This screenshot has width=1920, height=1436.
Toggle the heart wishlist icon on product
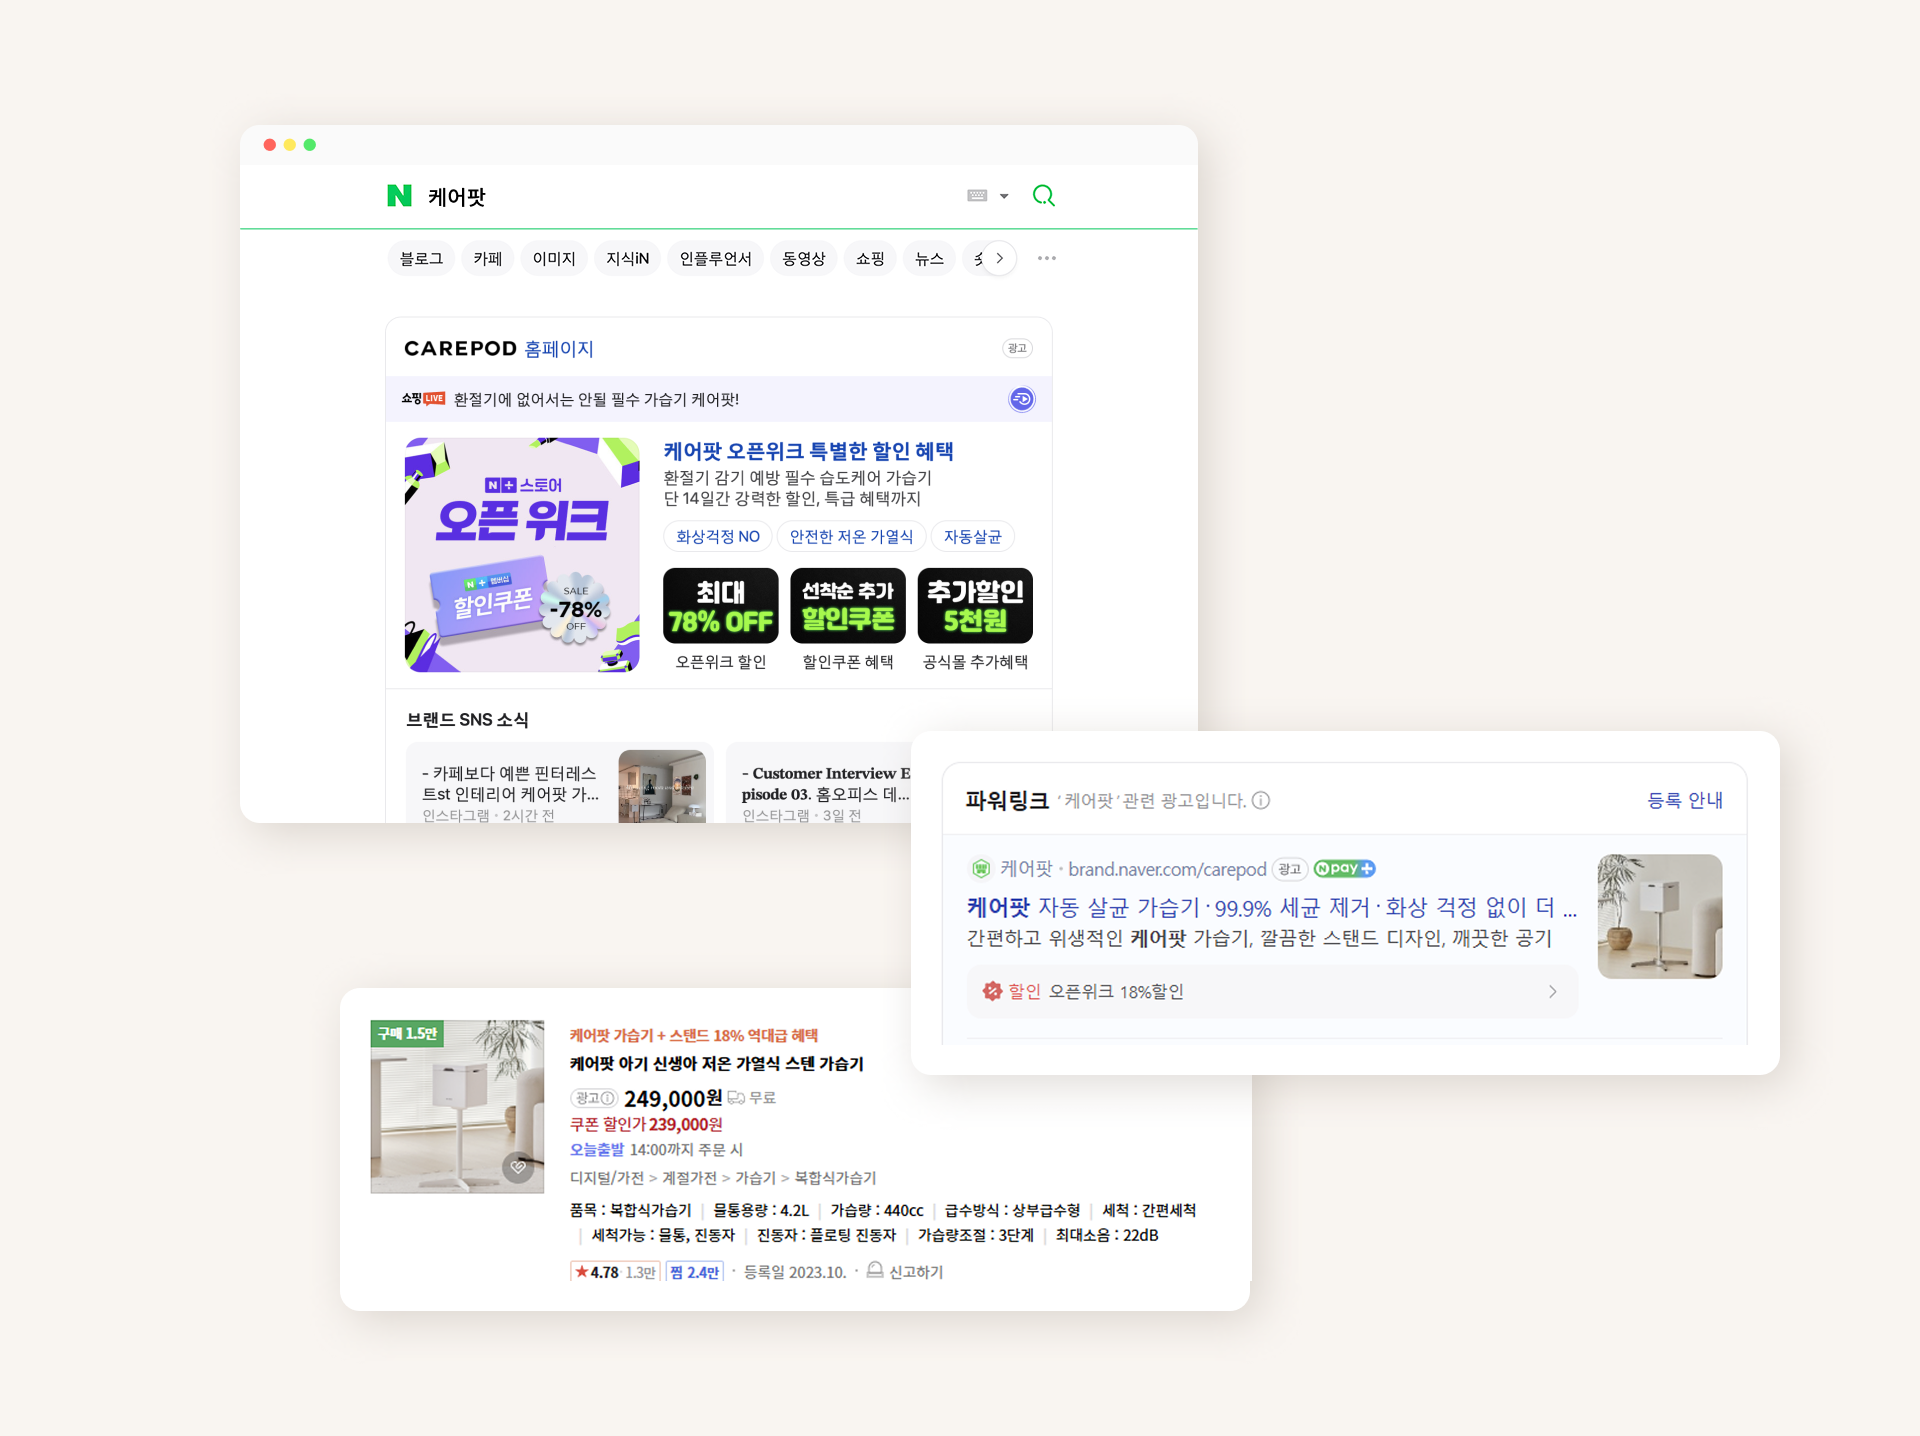518,1167
